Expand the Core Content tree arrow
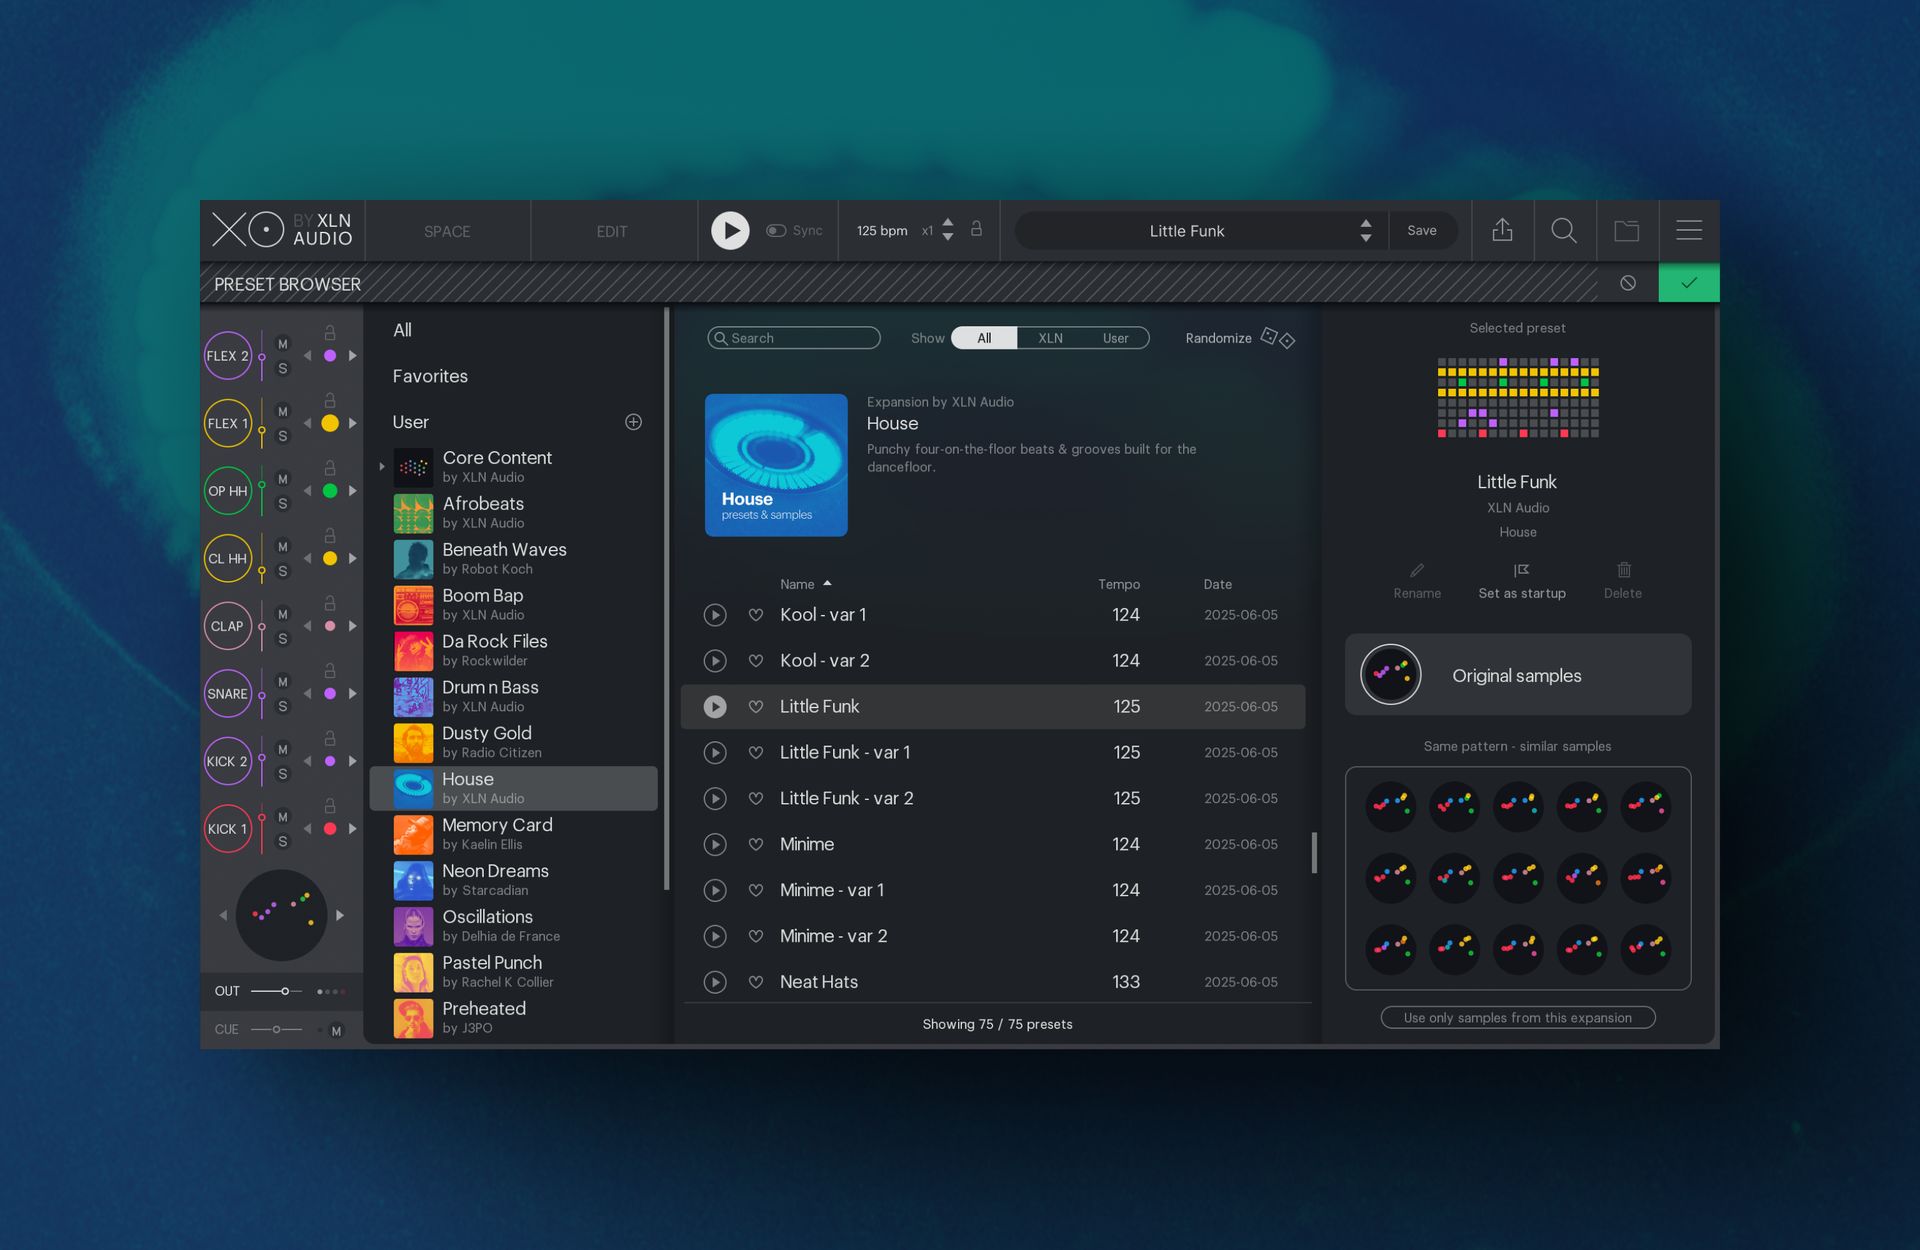The height and width of the screenshot is (1250, 1920). 381,467
